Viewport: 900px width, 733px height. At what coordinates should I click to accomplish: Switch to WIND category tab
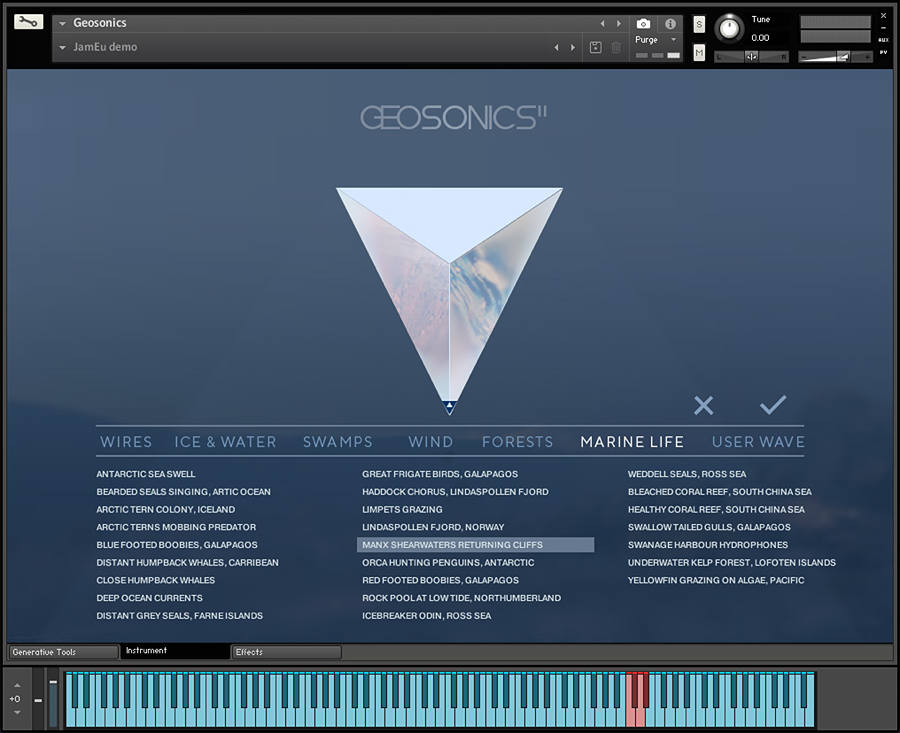pos(430,441)
